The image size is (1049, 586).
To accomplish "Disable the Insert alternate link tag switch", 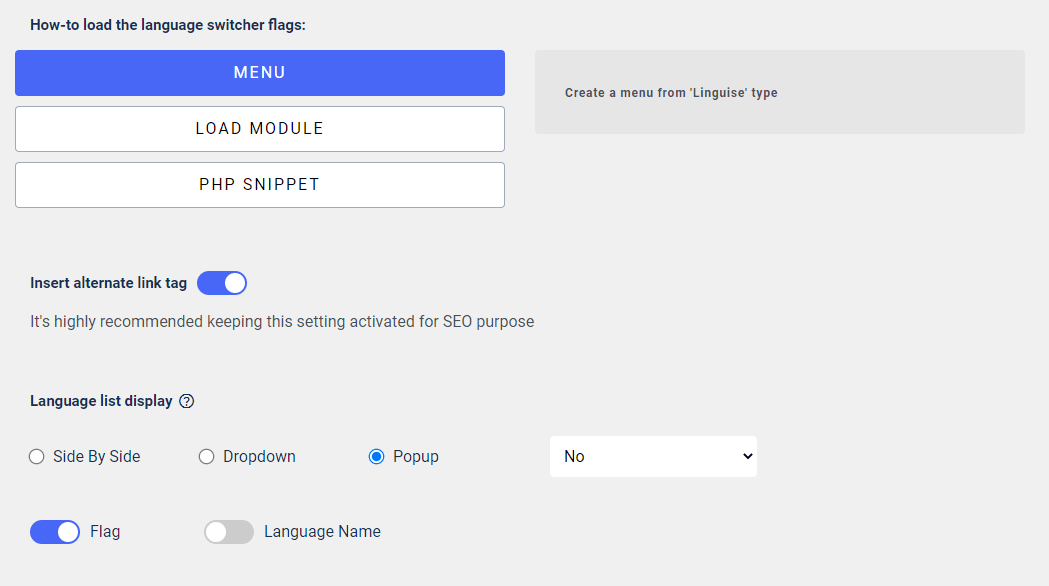I will 222,283.
